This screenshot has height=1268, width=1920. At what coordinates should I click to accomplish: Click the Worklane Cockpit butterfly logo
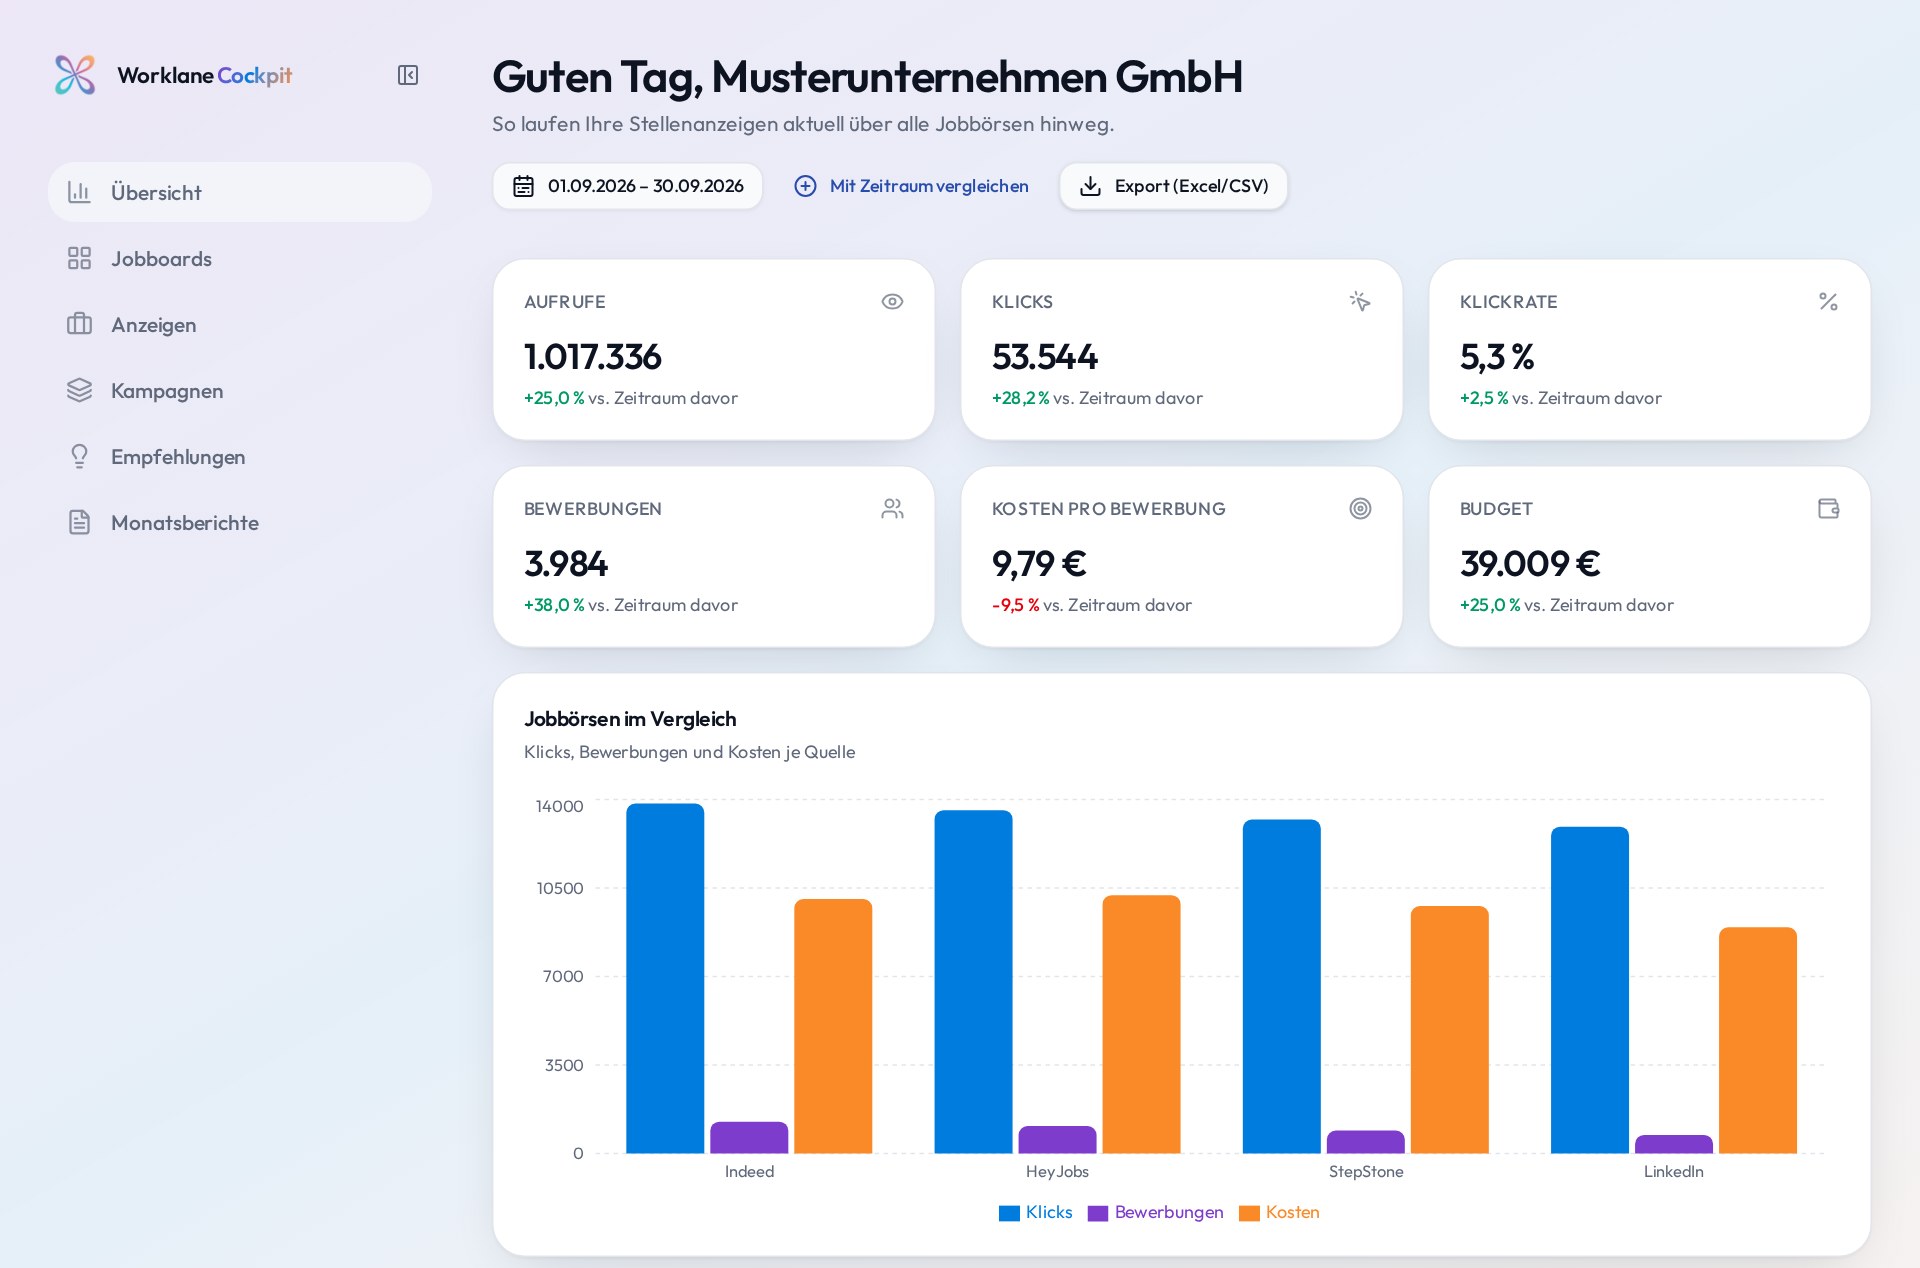[75, 75]
